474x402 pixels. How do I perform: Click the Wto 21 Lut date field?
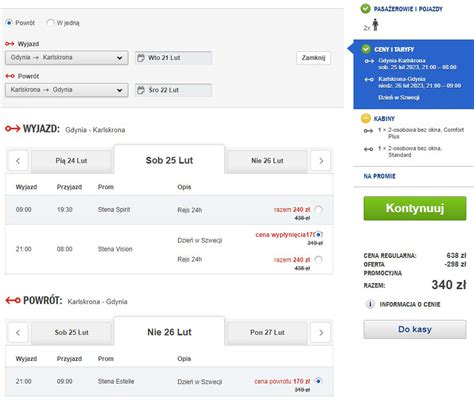click(173, 58)
